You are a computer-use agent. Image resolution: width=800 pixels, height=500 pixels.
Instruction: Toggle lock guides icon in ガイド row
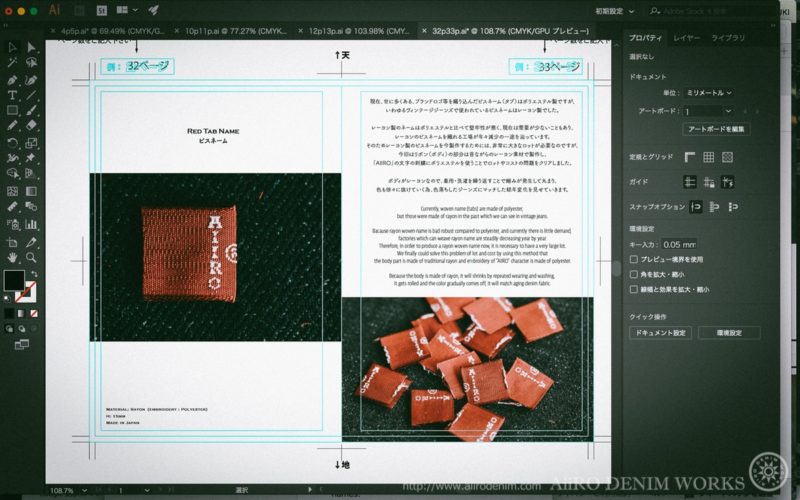click(x=709, y=182)
